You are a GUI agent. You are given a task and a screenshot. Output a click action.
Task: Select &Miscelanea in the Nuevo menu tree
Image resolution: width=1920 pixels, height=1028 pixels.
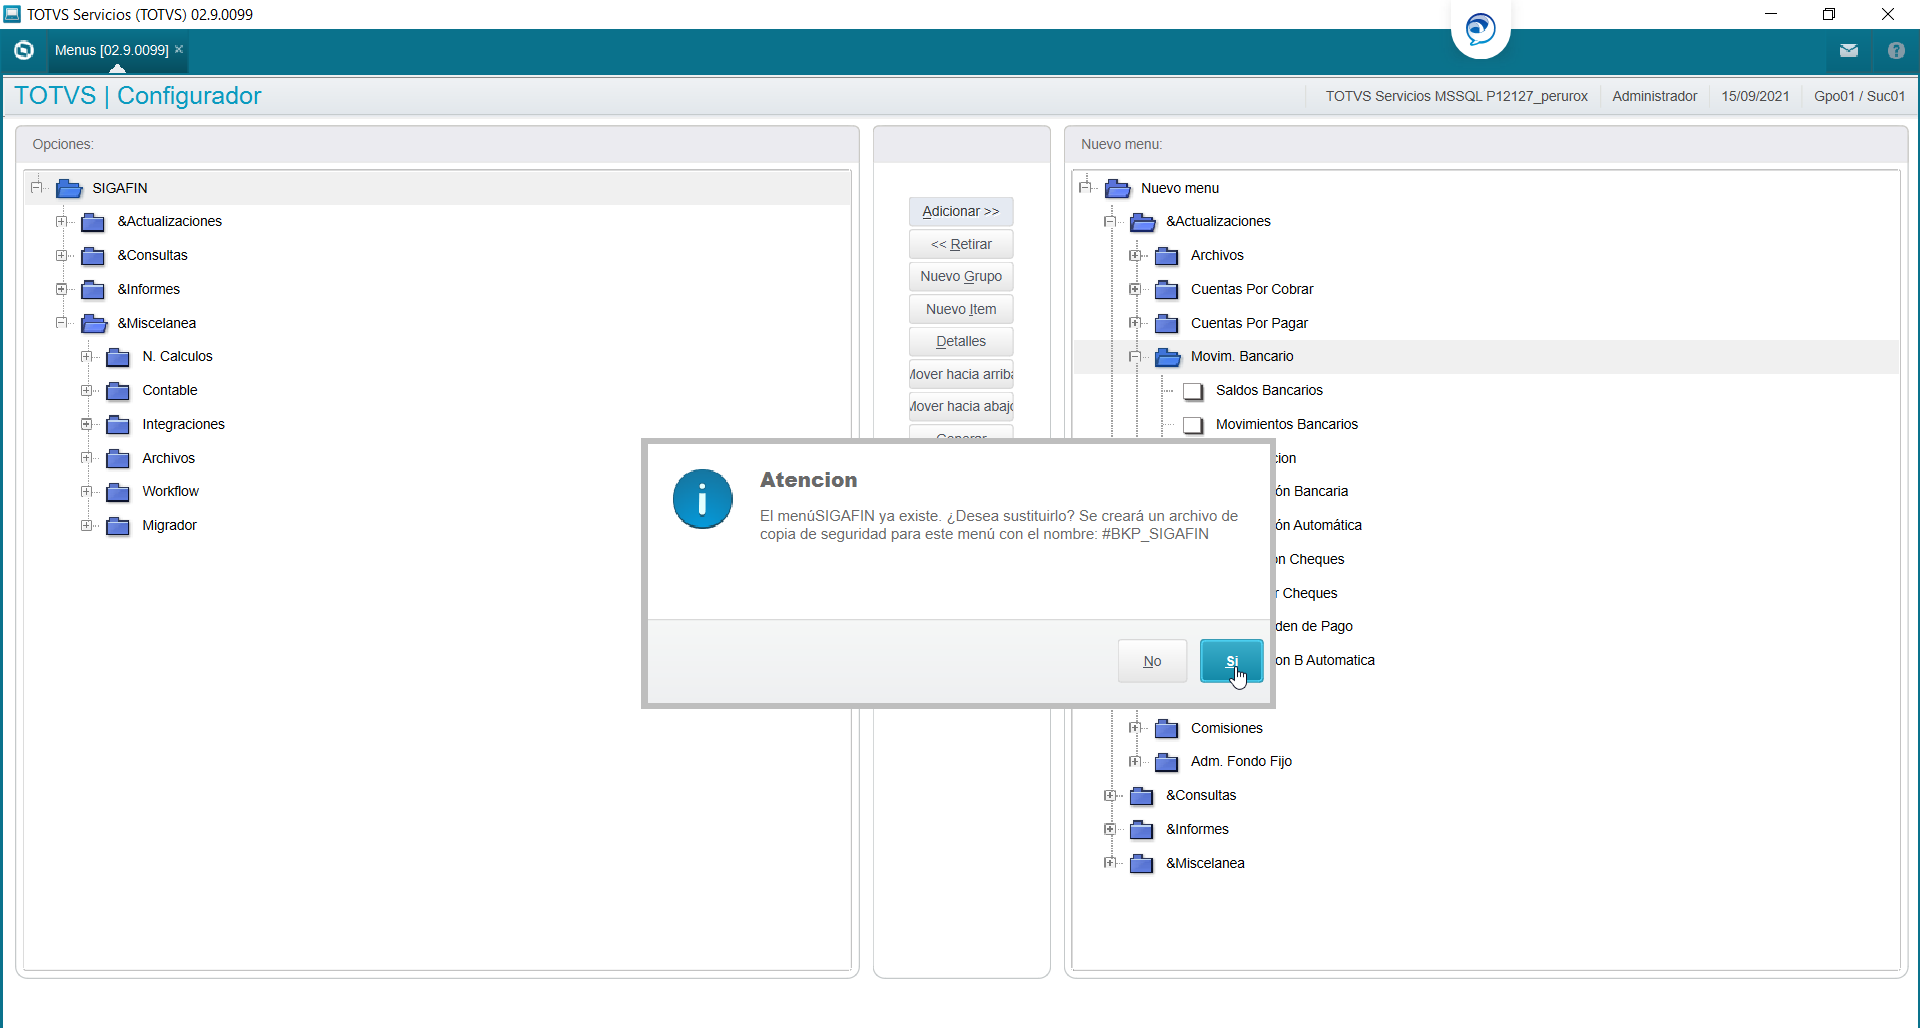(1205, 863)
